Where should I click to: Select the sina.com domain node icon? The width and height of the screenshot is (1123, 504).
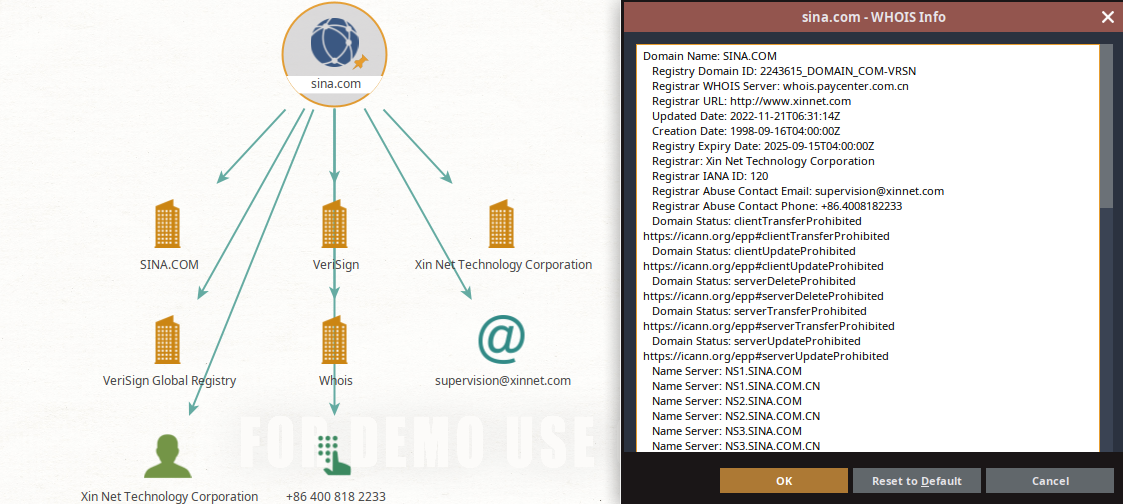334,42
